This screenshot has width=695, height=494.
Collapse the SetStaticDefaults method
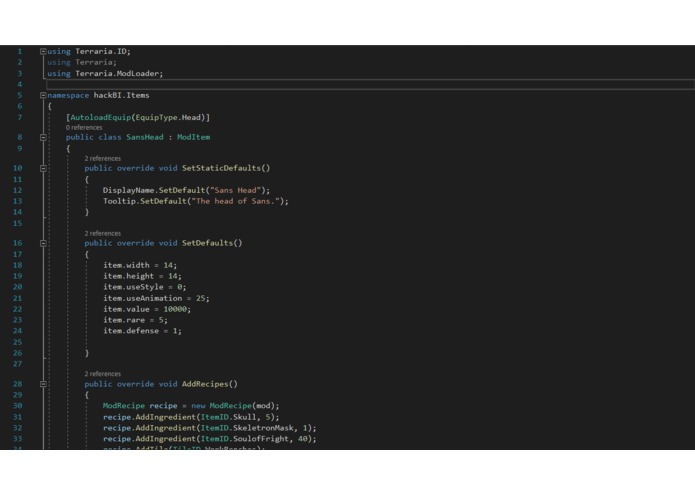click(43, 168)
